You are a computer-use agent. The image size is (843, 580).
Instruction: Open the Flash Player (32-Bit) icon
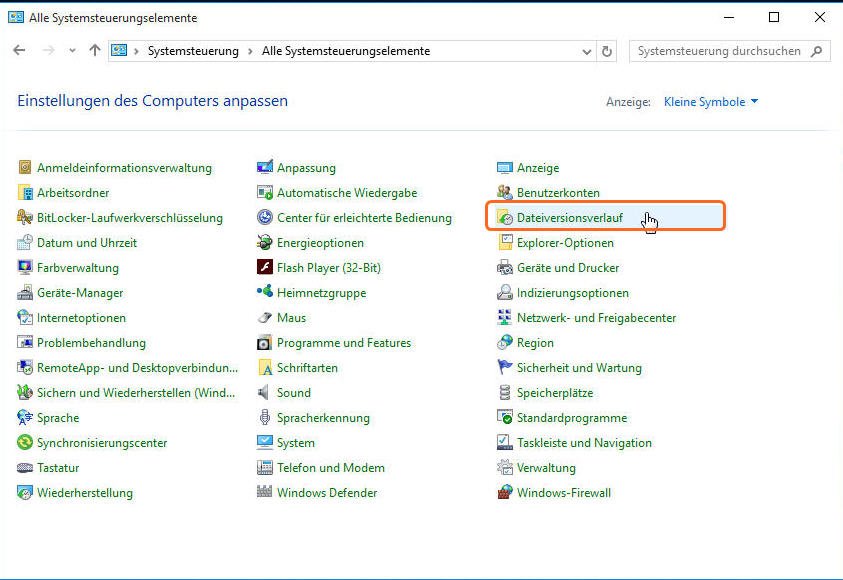[265, 268]
